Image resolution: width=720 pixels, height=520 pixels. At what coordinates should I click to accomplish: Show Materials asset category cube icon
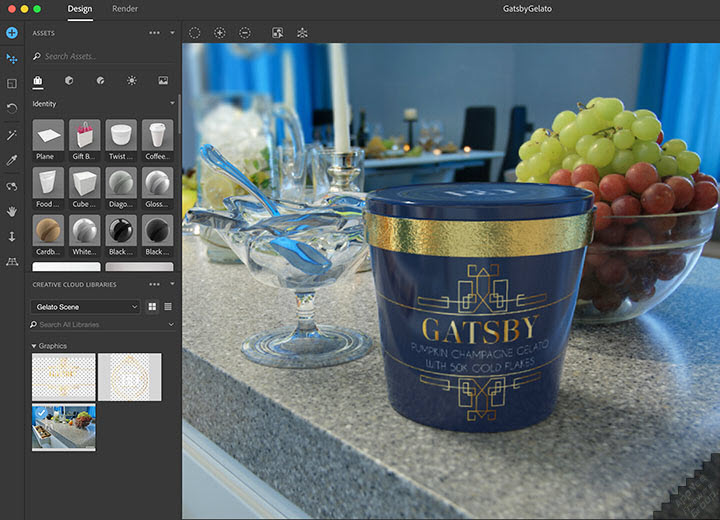click(69, 81)
